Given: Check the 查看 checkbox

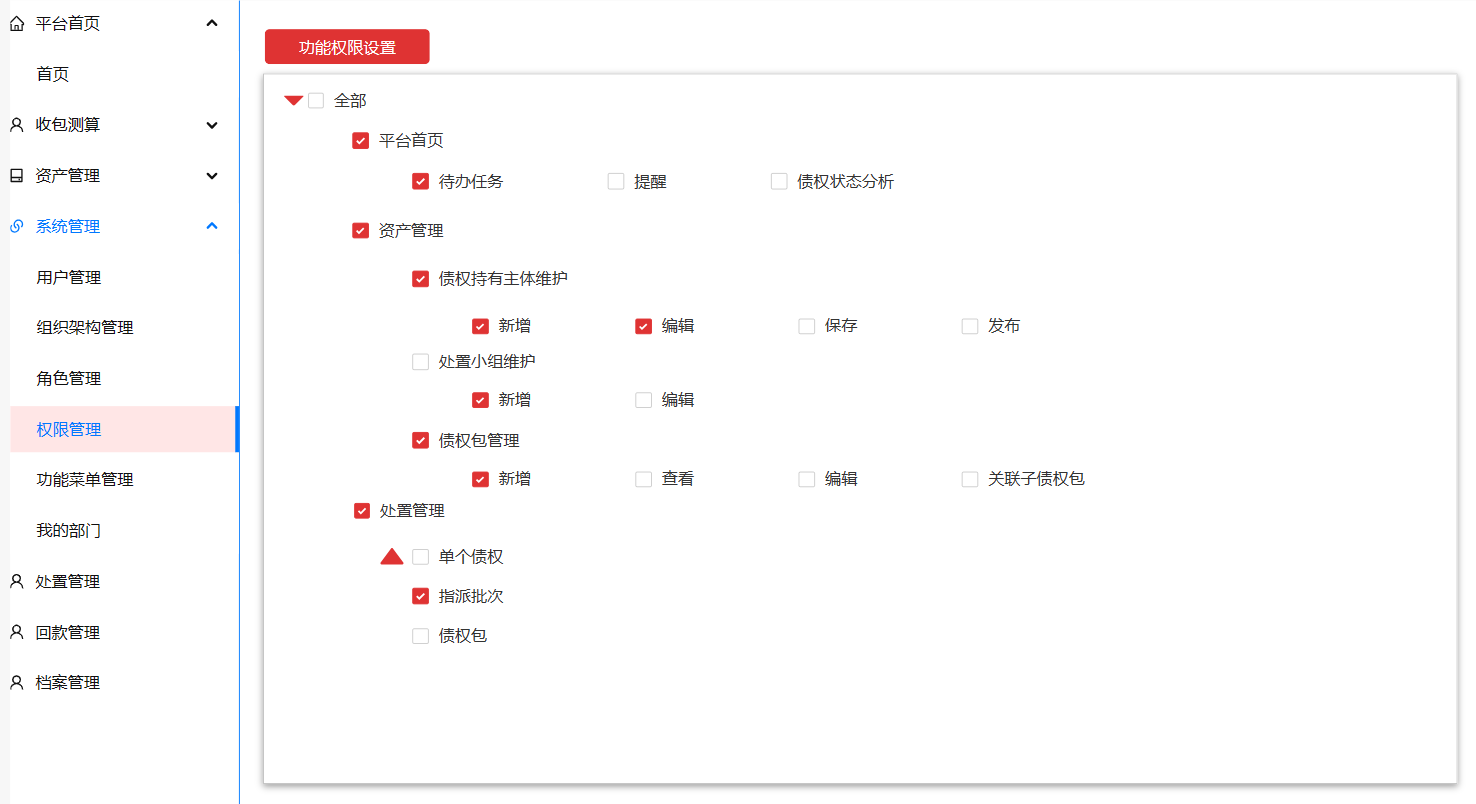Looking at the screenshot, I should (644, 479).
